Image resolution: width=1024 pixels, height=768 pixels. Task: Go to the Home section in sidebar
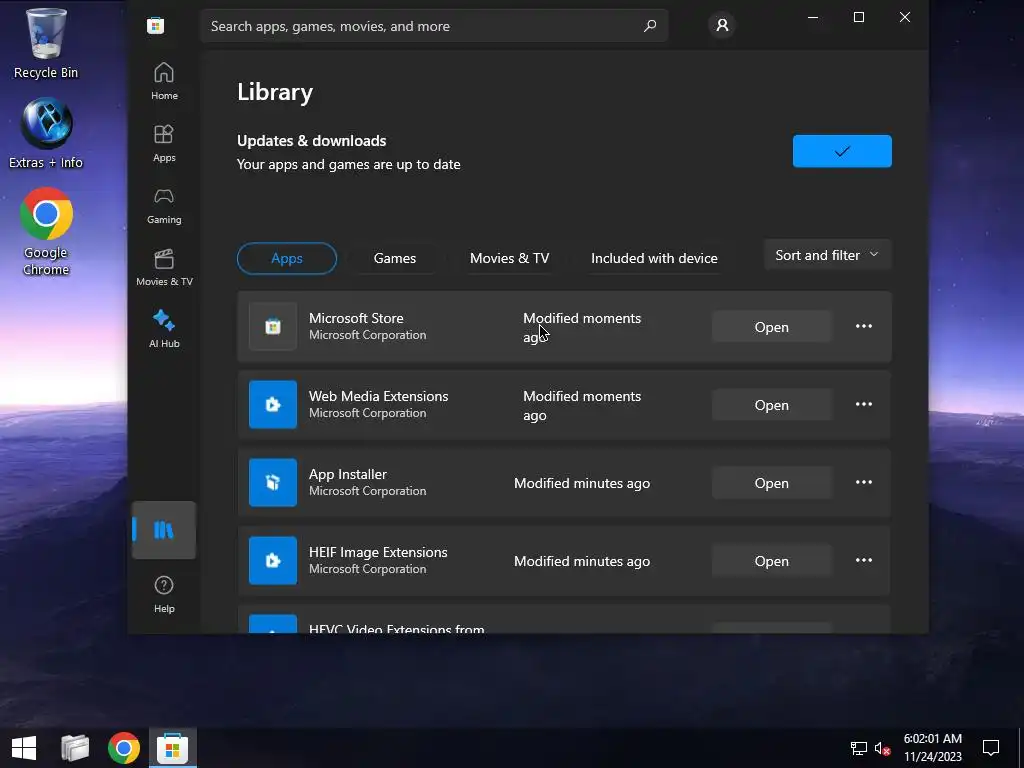(164, 81)
